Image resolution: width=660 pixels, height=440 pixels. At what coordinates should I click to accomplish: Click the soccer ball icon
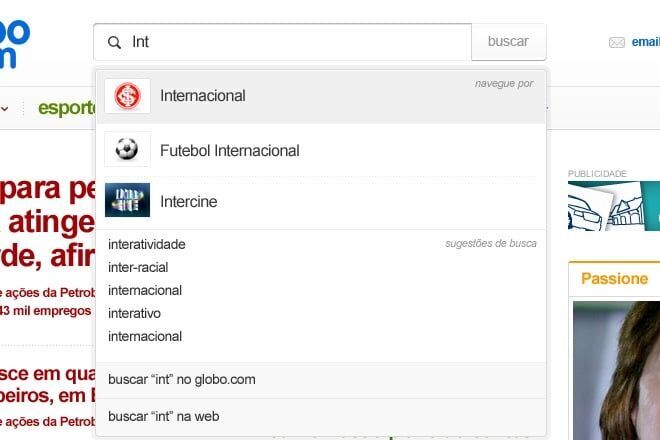(127, 149)
